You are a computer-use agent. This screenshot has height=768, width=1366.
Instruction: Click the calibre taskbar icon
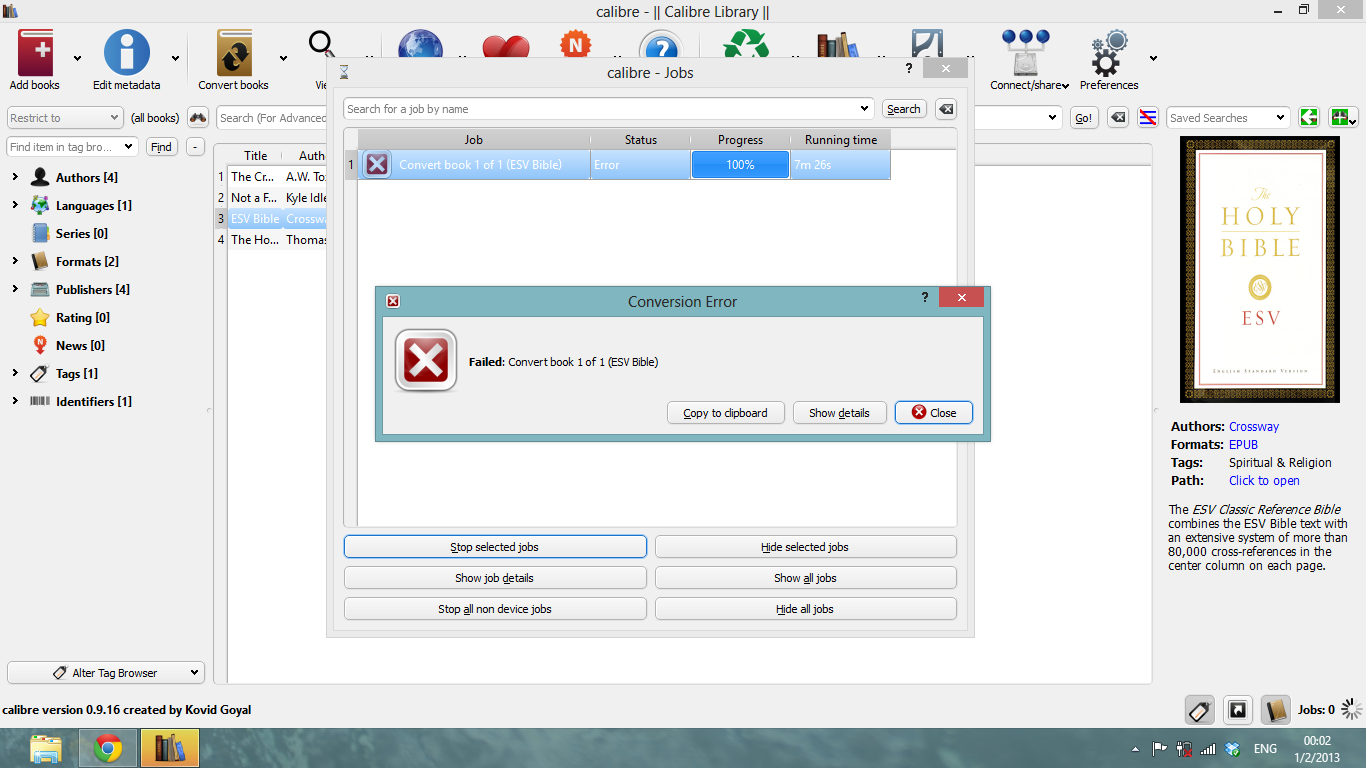point(170,748)
